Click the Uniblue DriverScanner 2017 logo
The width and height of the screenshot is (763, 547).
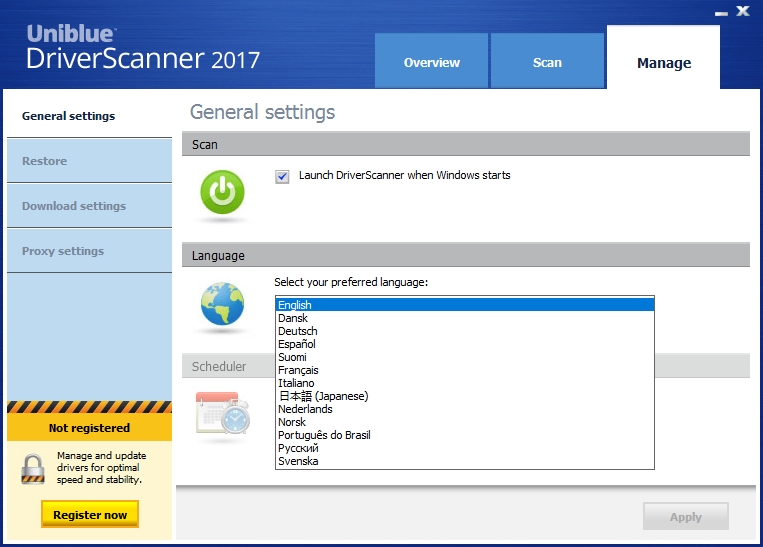pyautogui.click(x=143, y=47)
